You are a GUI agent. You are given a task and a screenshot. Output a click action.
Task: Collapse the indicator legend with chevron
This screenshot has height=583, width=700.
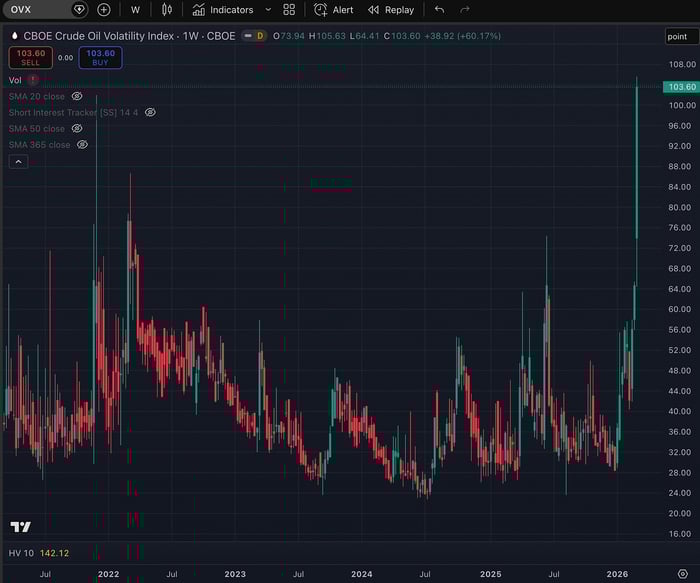(x=18, y=161)
